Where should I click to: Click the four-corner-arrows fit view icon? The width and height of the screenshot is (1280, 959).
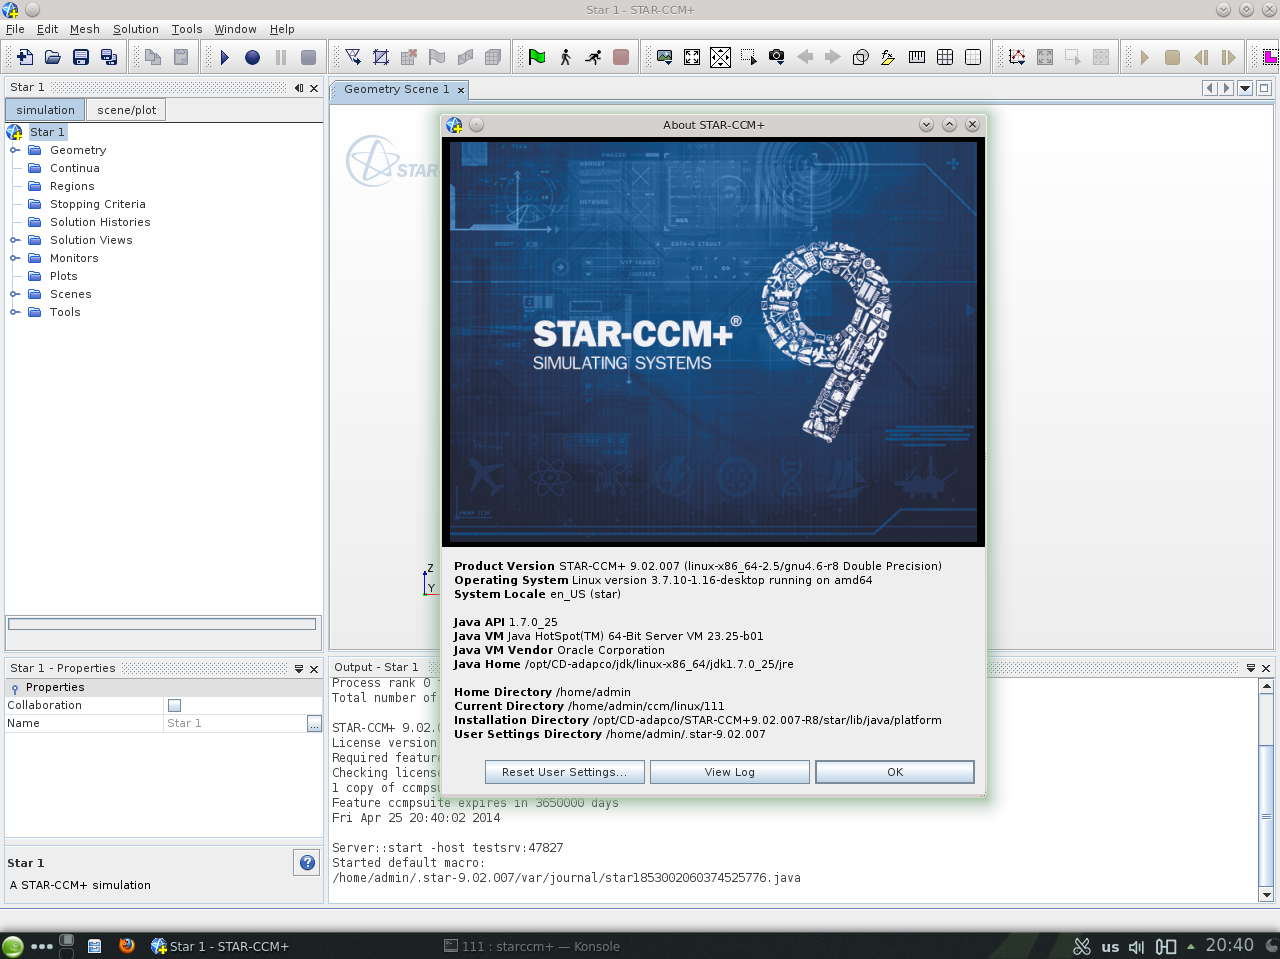[x=692, y=57]
